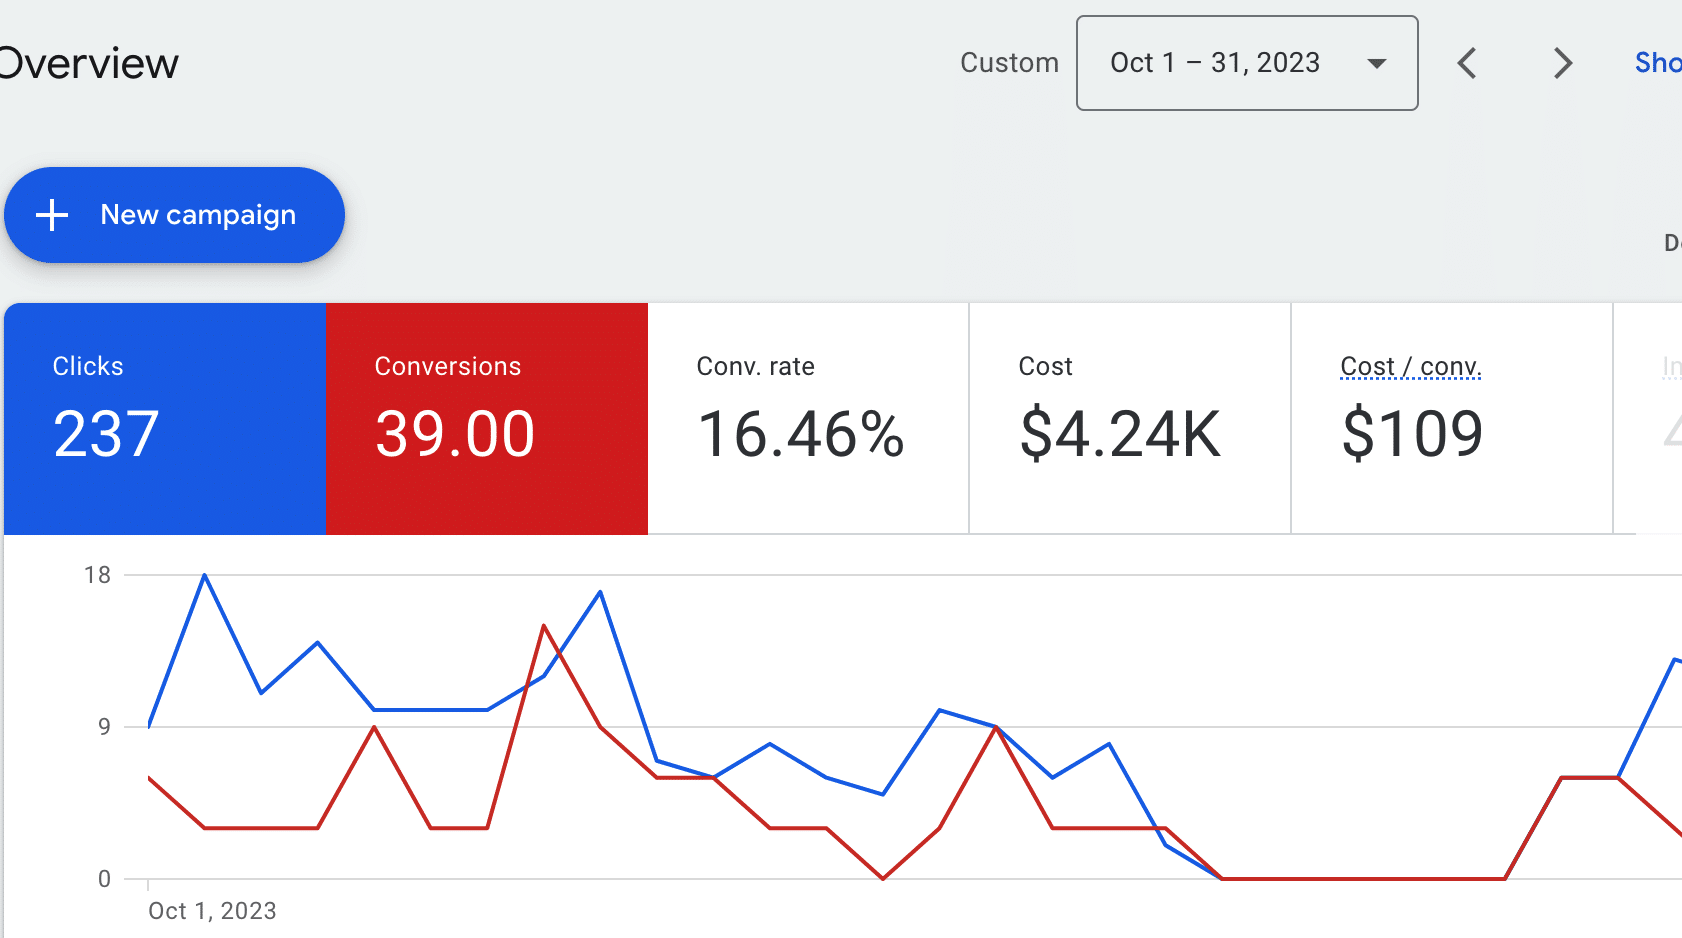Click the Overview page heading

(x=88, y=63)
